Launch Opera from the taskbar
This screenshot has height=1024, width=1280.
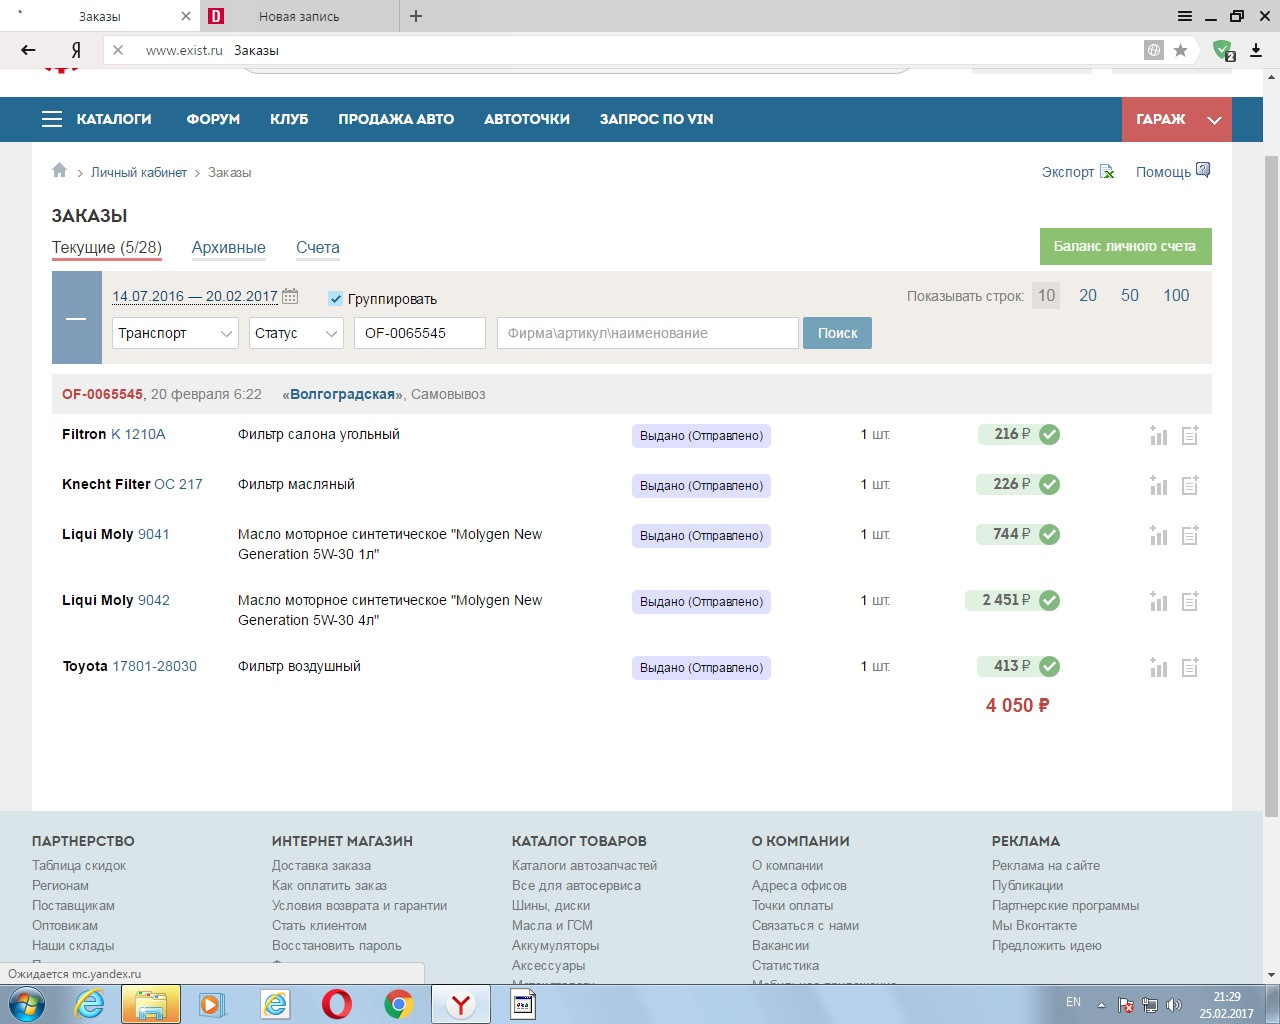(337, 1004)
